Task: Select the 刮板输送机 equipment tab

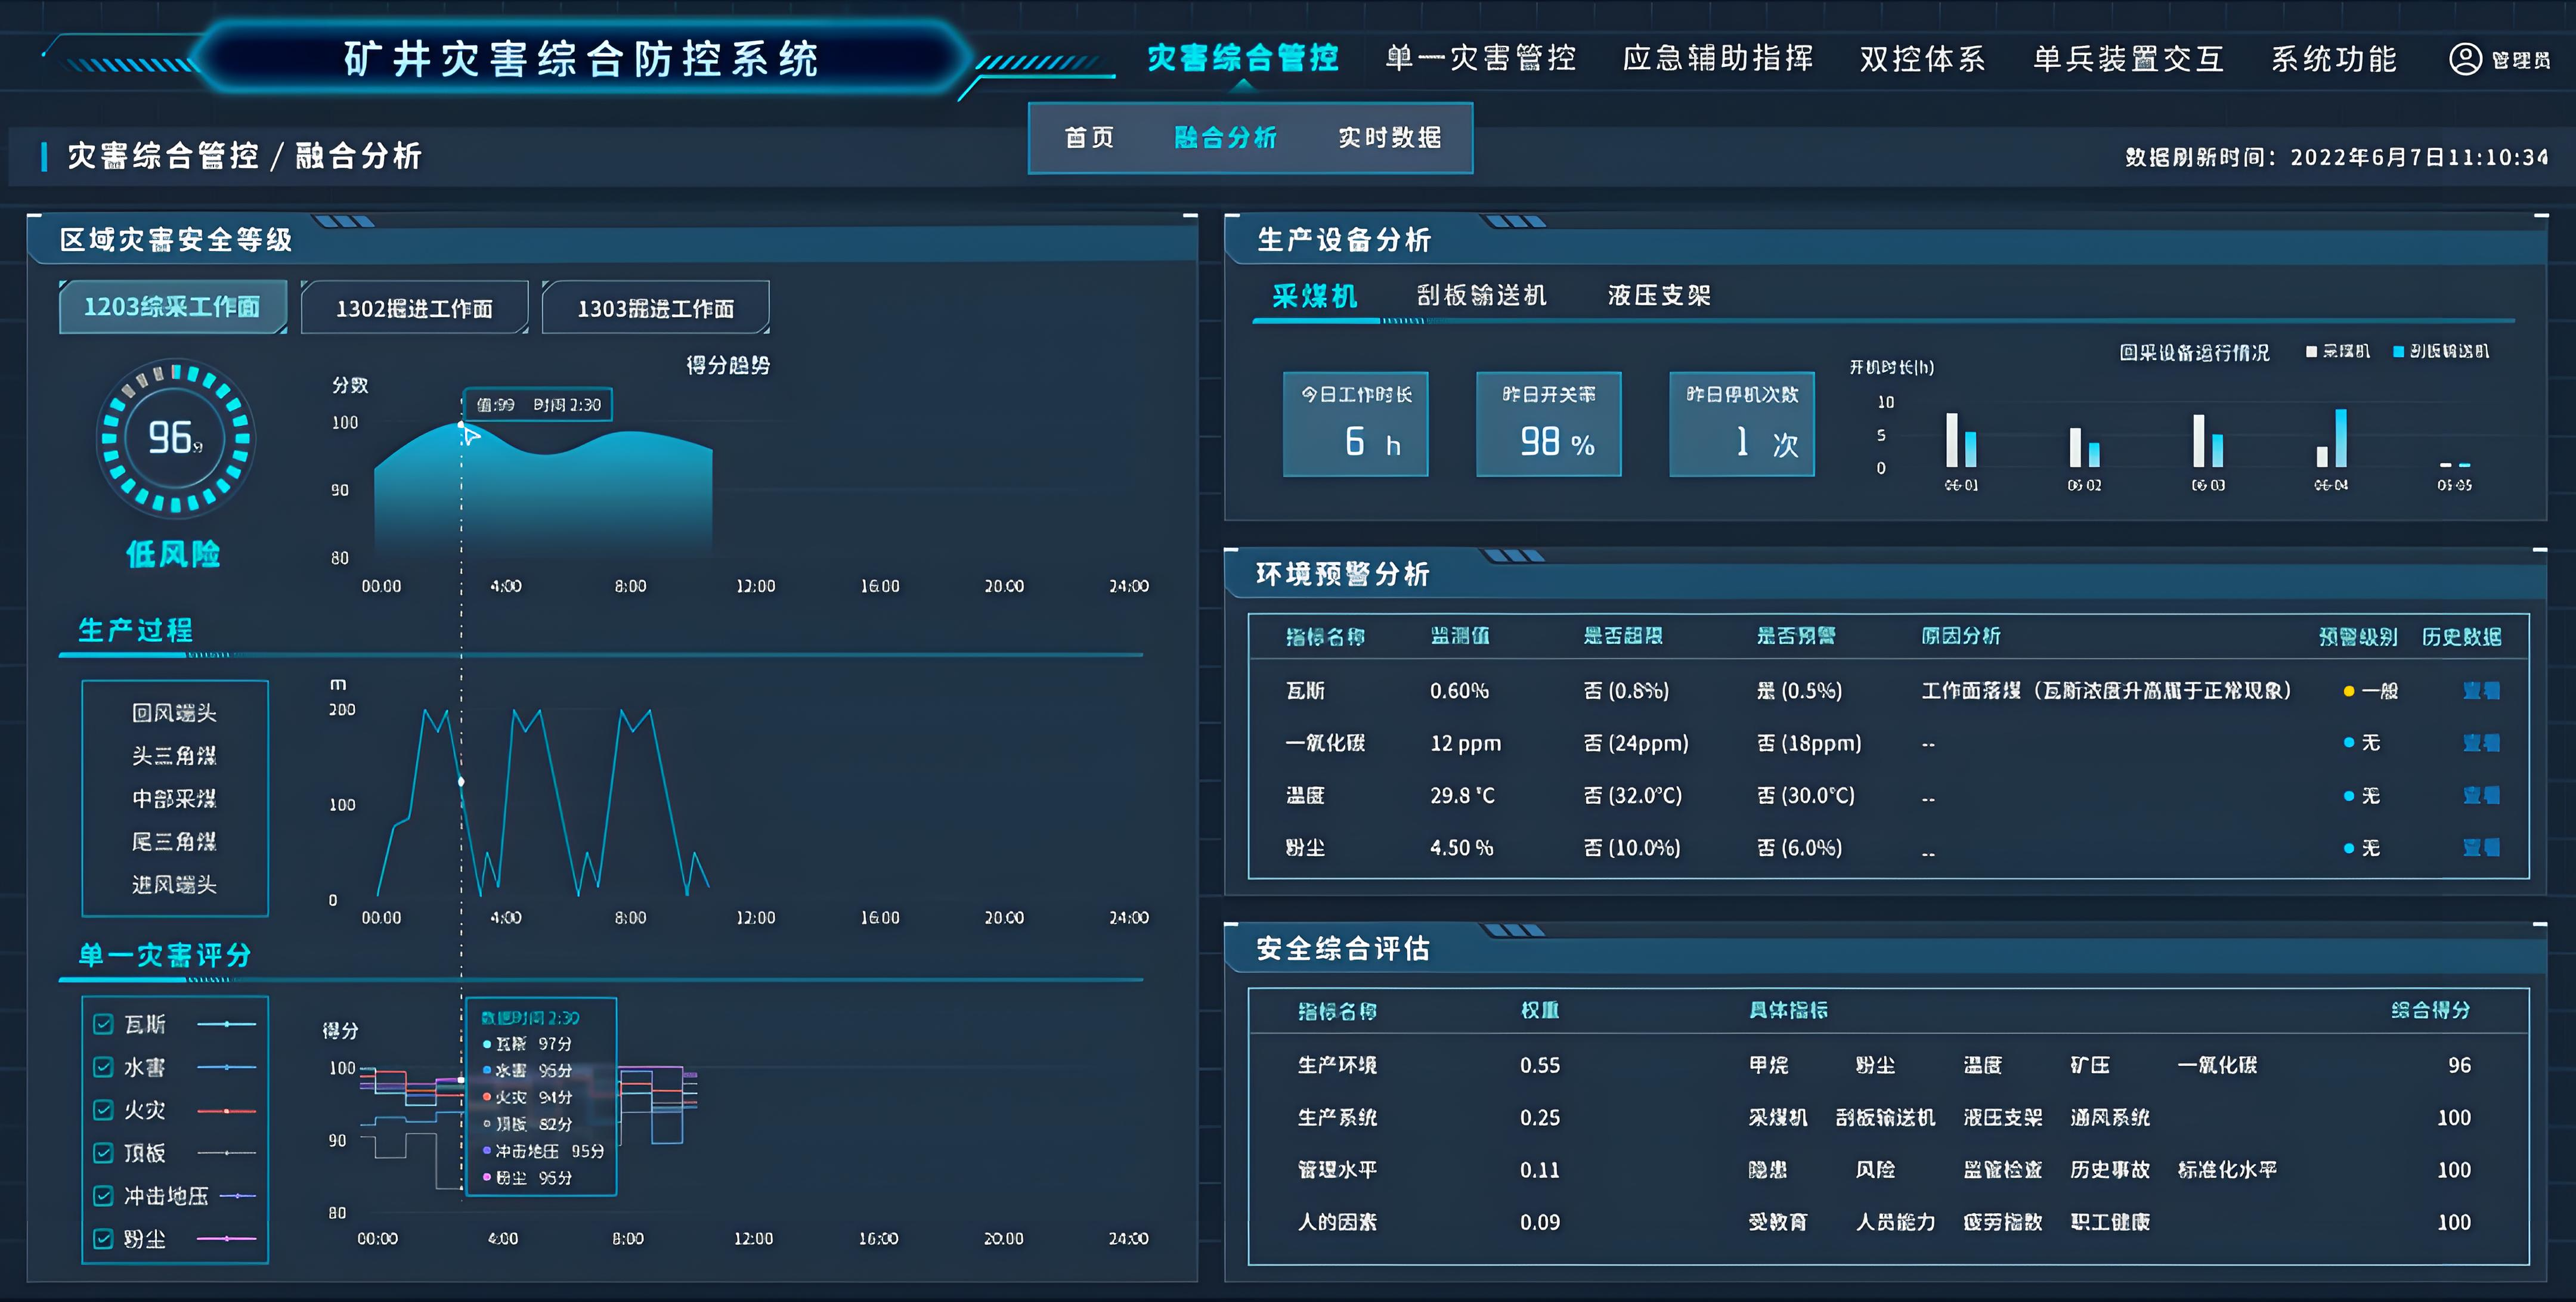Action: [x=1481, y=296]
